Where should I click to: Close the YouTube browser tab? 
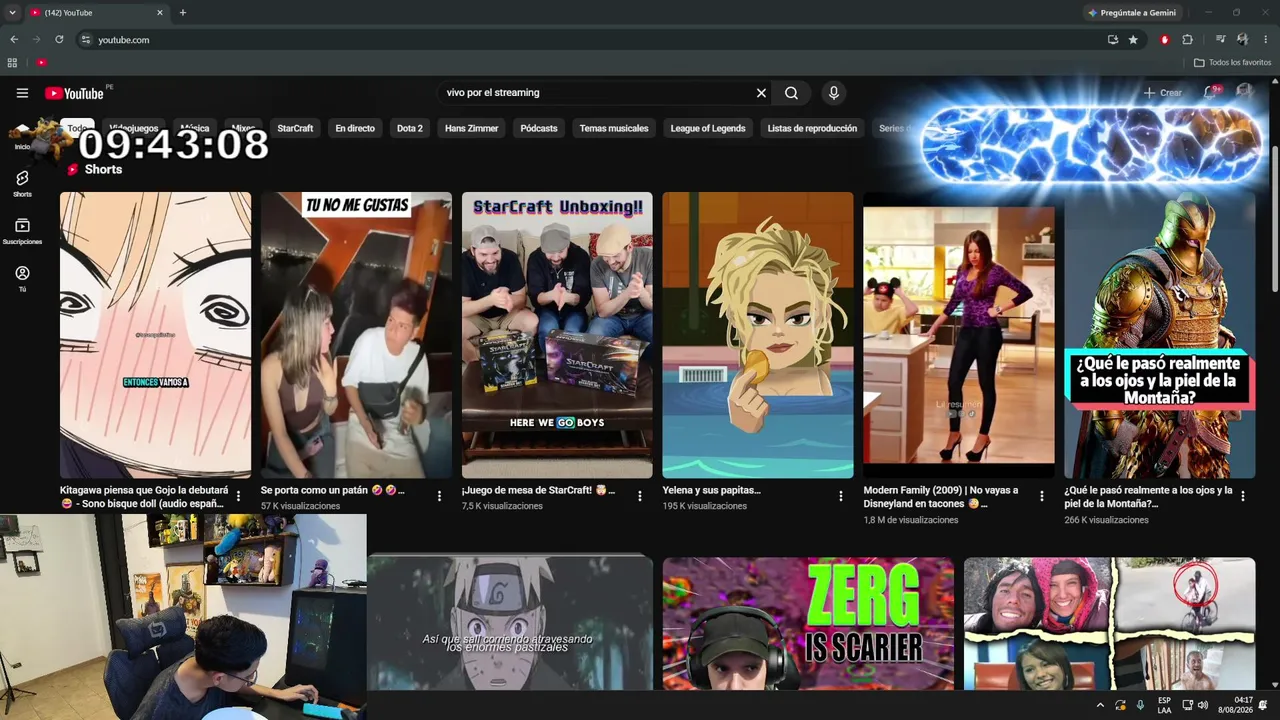tap(160, 13)
